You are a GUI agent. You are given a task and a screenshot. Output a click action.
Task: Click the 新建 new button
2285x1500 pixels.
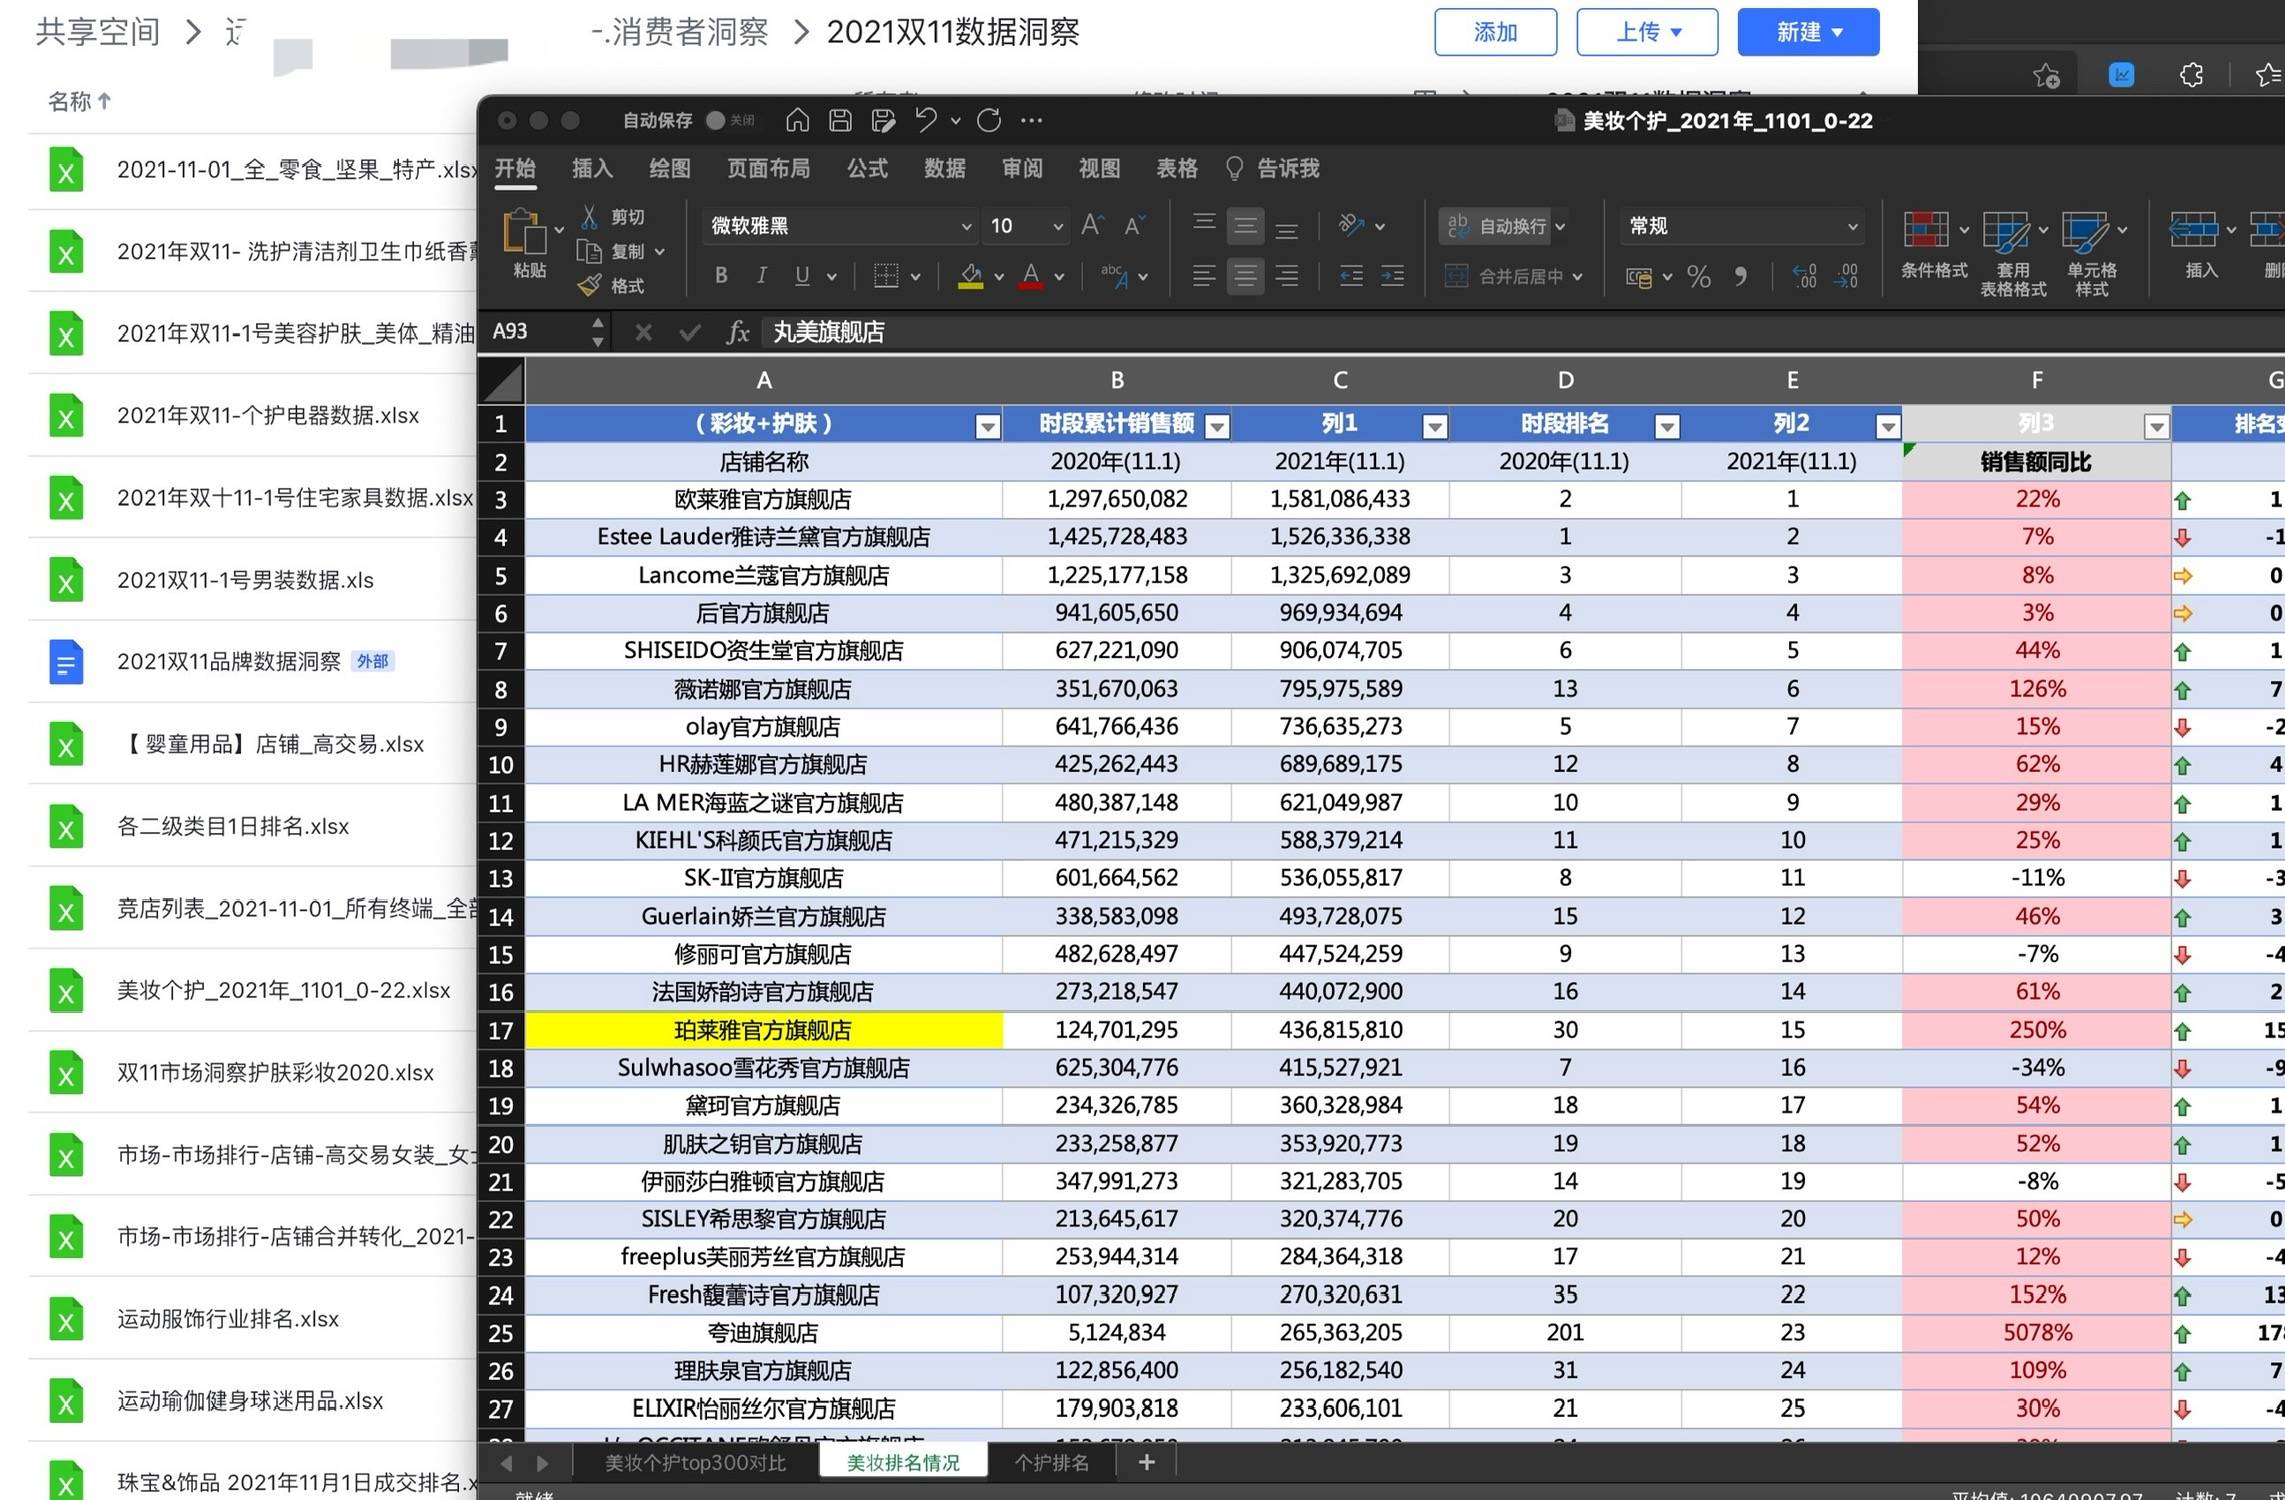click(x=1807, y=32)
